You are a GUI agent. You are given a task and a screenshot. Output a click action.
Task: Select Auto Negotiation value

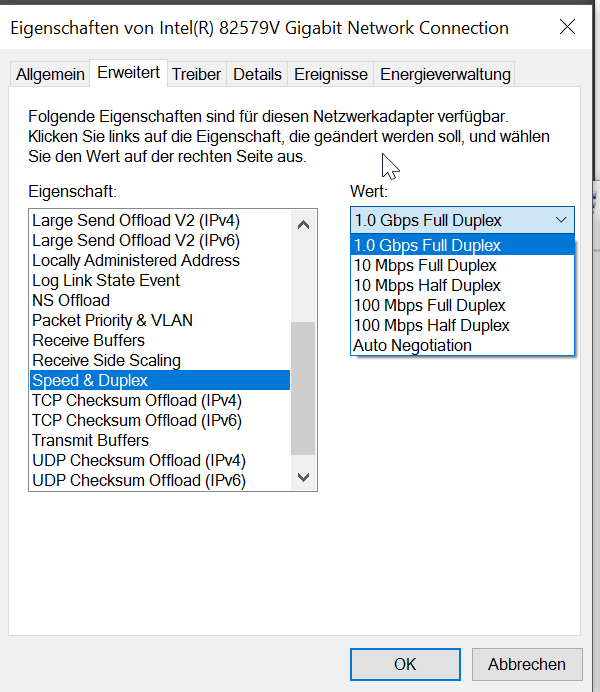coord(462,345)
